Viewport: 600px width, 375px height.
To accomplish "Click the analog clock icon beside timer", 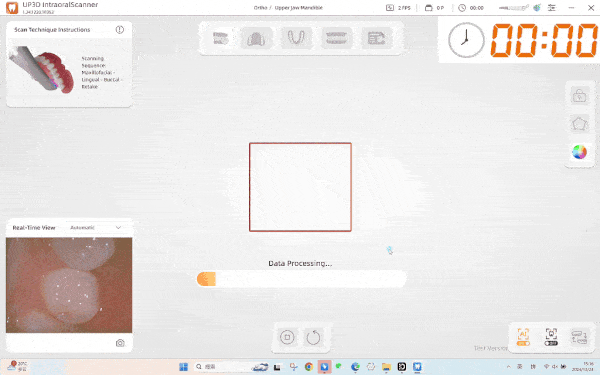I will click(466, 40).
